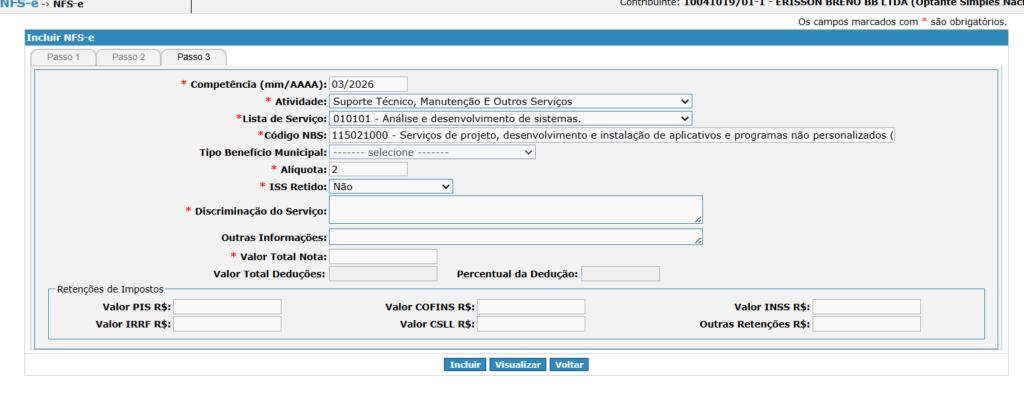Click the Valor PIS R$ field
The width and height of the screenshot is (1024, 414).
(x=227, y=307)
